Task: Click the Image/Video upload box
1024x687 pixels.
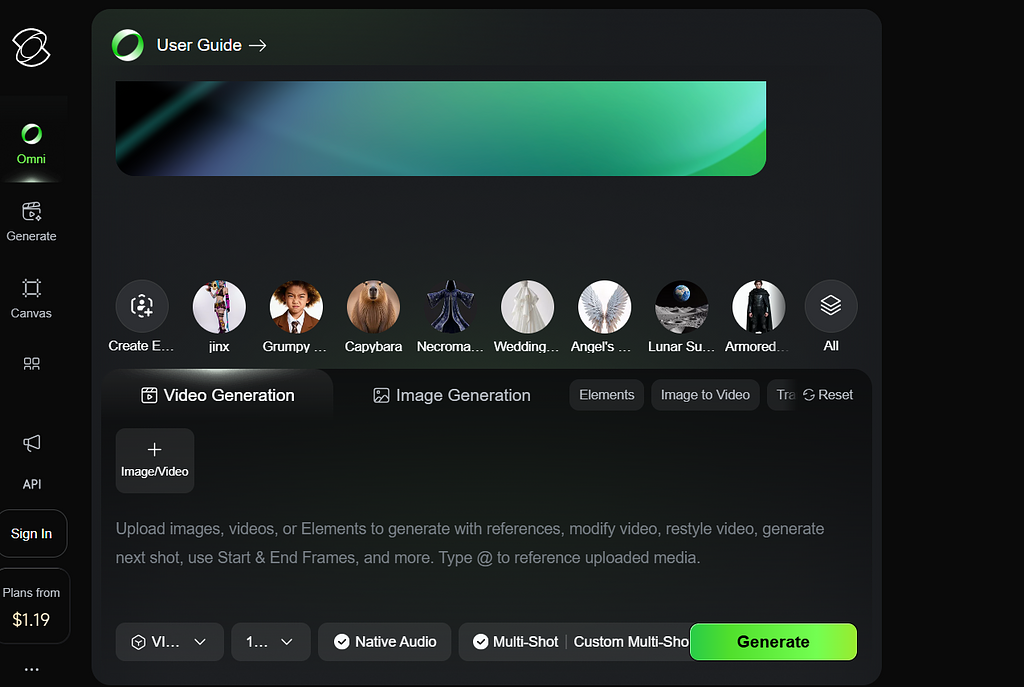Action: (155, 460)
